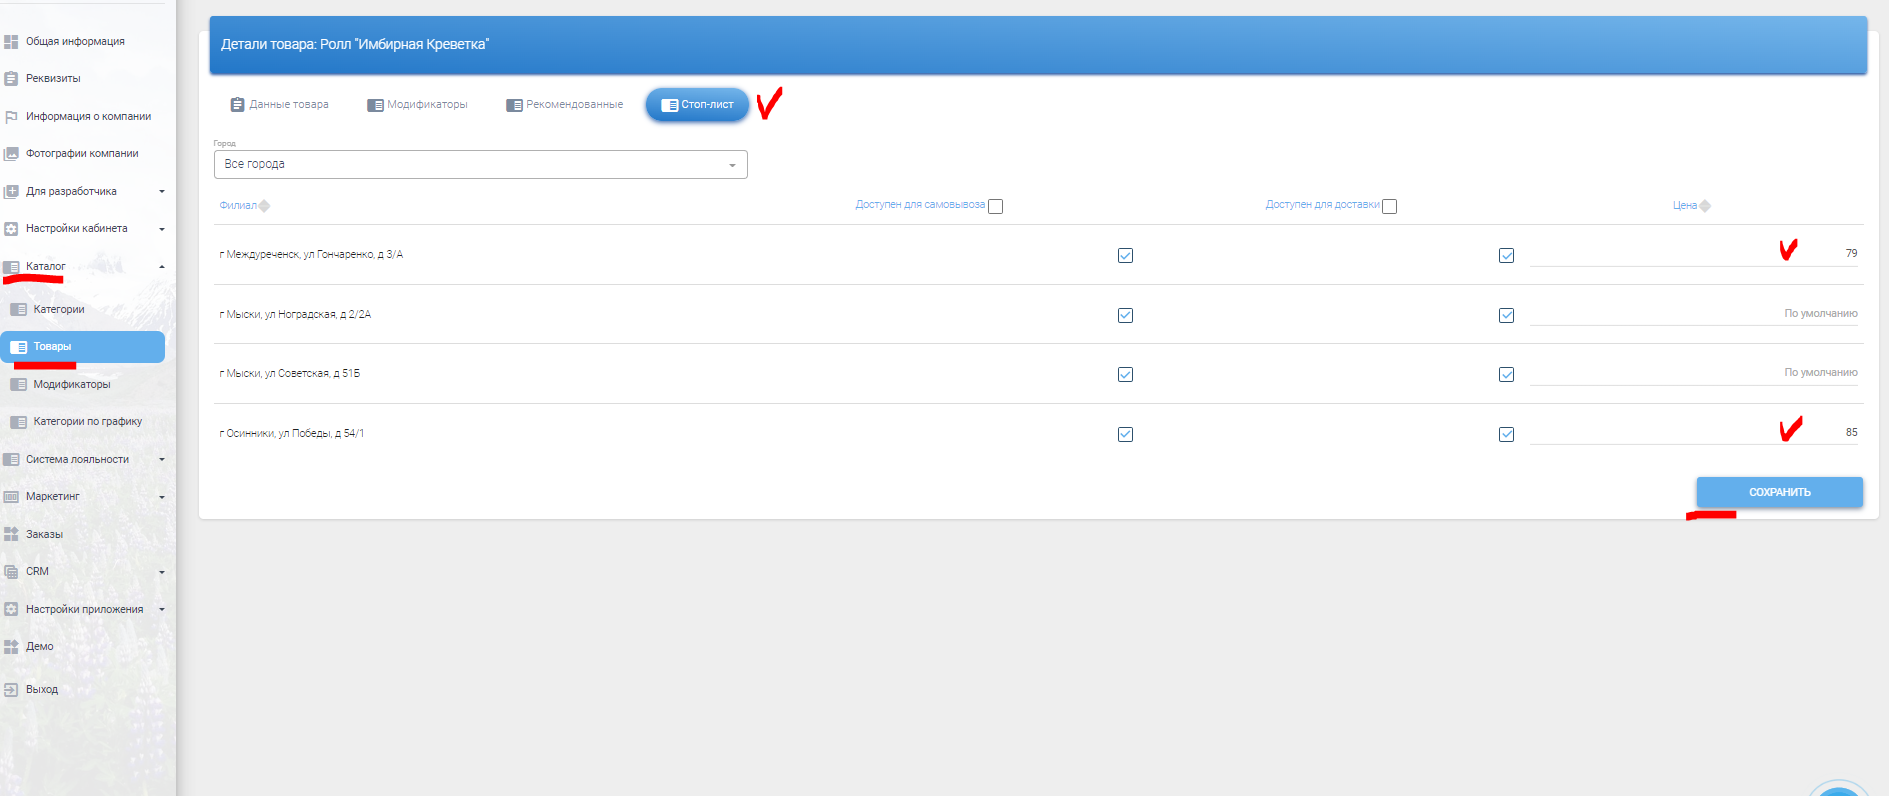Click the Фотографии компании gallery icon
Screen dimensions: 1889x796
(11, 154)
